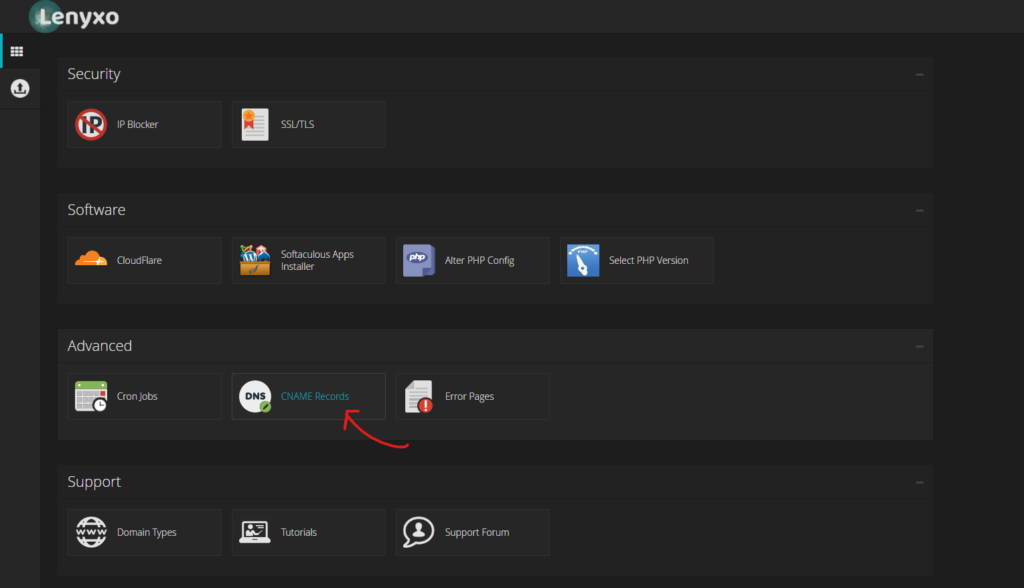Open the Cron Jobs calendar icon
This screenshot has height=588, width=1024.
tap(91, 396)
